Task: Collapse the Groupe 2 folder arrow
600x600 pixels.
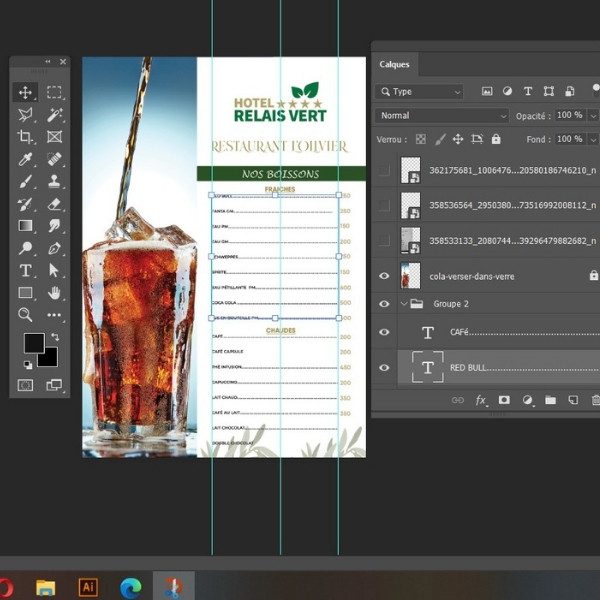Action: (x=404, y=303)
